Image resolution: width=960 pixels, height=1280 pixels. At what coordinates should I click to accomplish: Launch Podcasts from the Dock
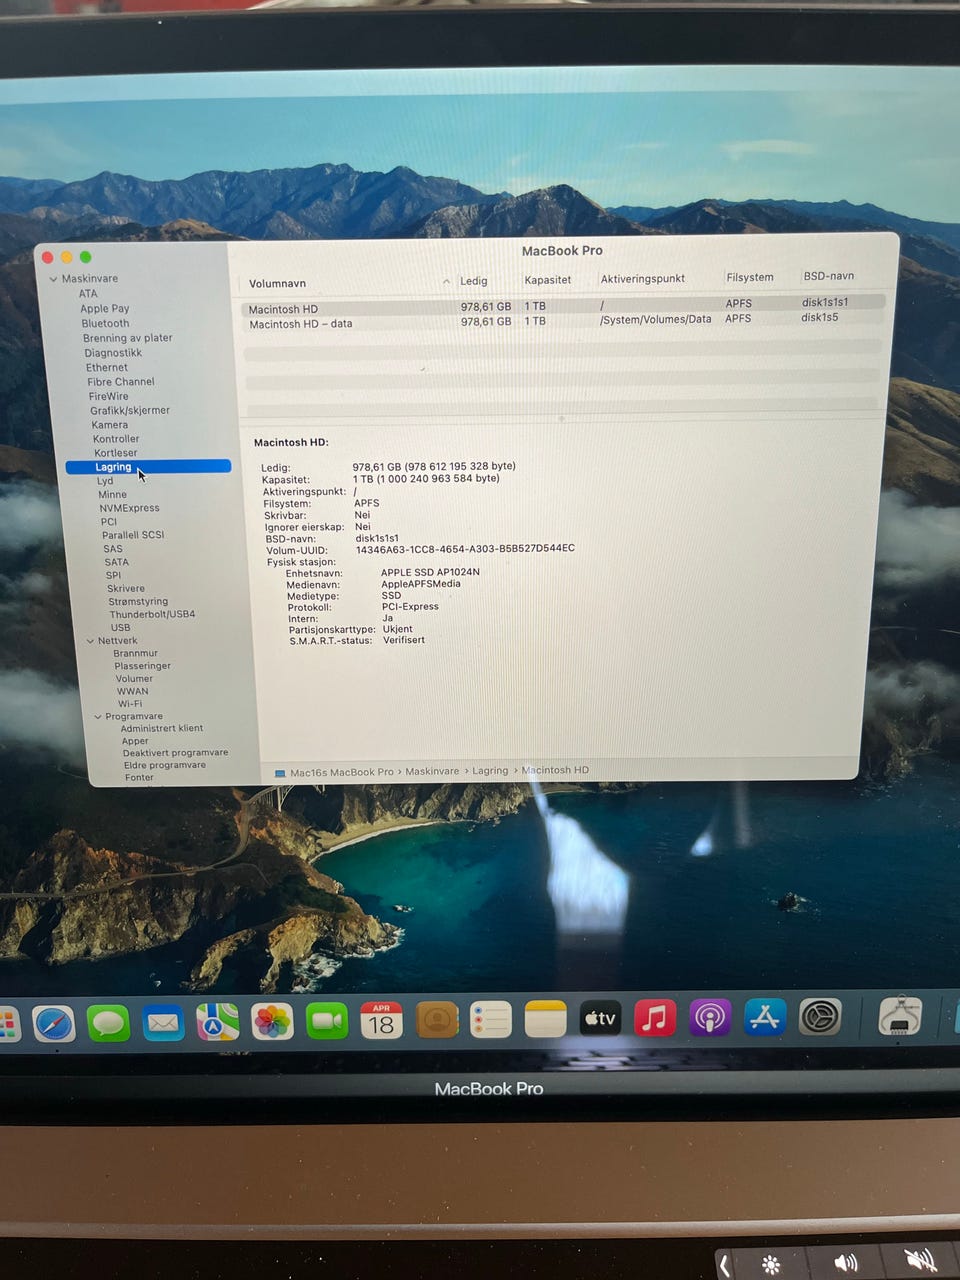(710, 1018)
